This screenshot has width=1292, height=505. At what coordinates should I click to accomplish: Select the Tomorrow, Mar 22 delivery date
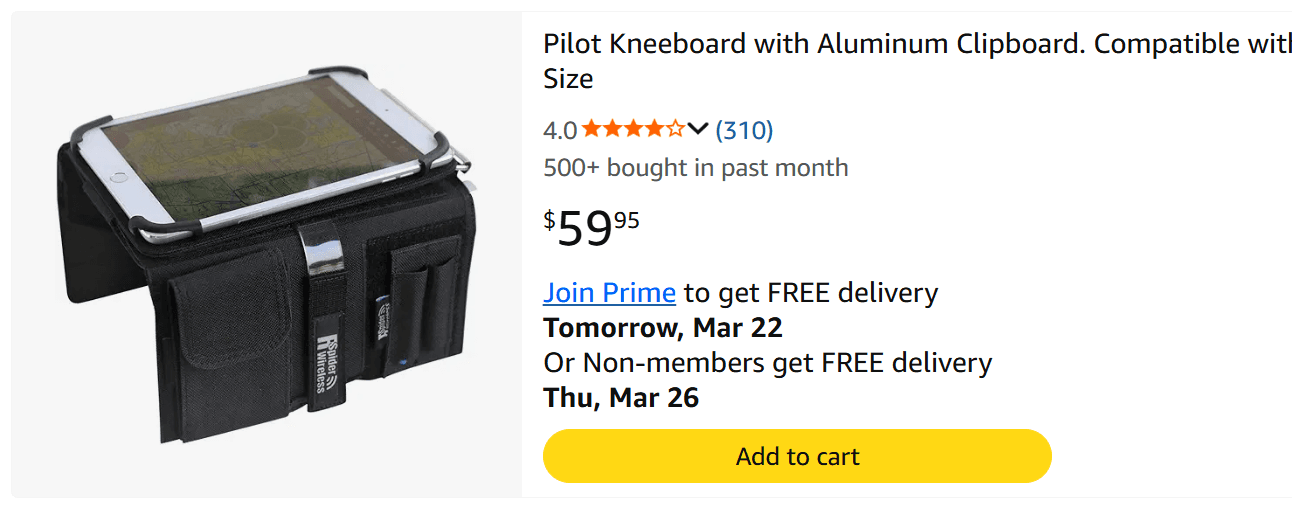point(662,328)
